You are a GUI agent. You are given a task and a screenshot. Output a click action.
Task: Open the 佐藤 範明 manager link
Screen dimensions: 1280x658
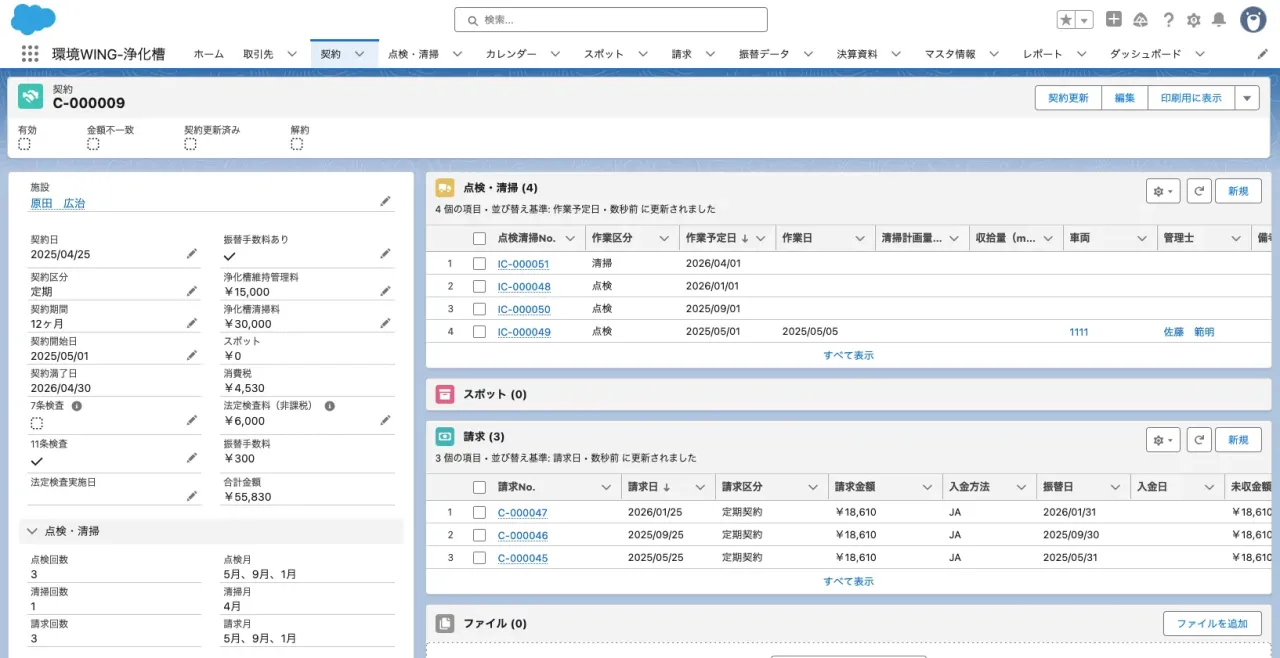(x=1189, y=332)
